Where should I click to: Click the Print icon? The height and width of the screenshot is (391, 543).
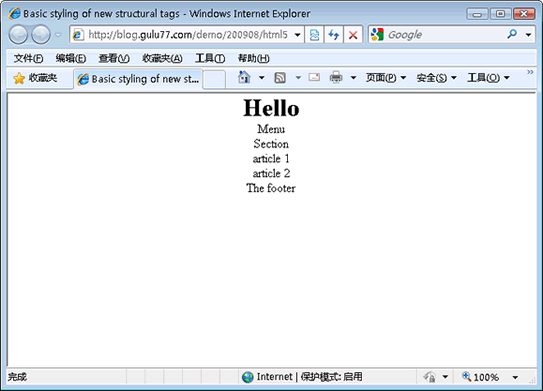pos(336,77)
